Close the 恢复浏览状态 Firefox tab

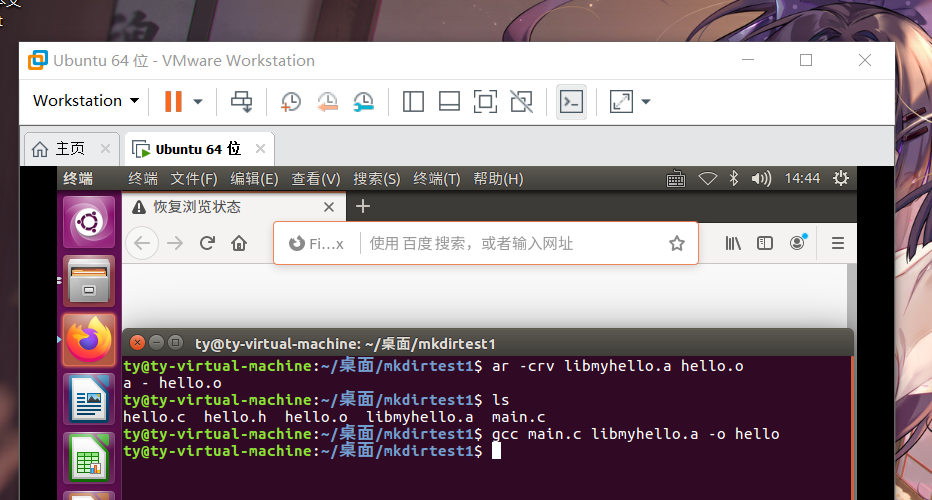point(329,207)
